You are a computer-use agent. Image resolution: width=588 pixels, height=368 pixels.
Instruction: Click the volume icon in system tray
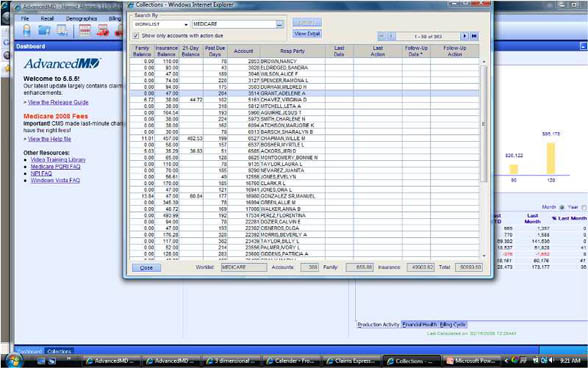(551, 360)
